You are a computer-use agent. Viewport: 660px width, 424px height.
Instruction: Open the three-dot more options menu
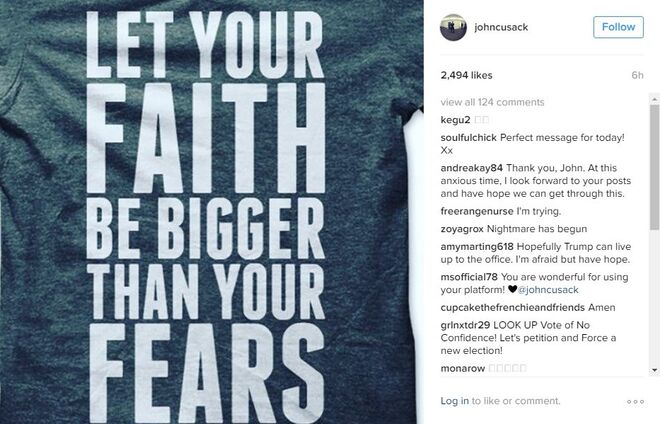(635, 402)
